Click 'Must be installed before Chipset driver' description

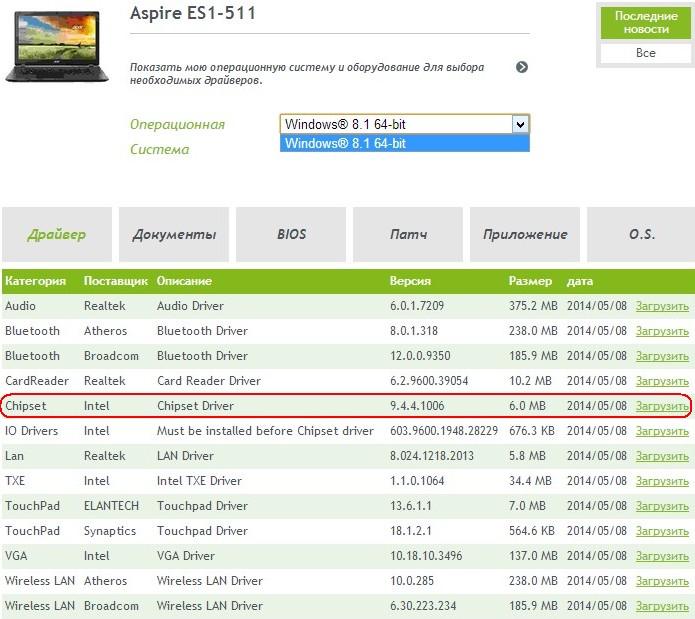pos(265,431)
